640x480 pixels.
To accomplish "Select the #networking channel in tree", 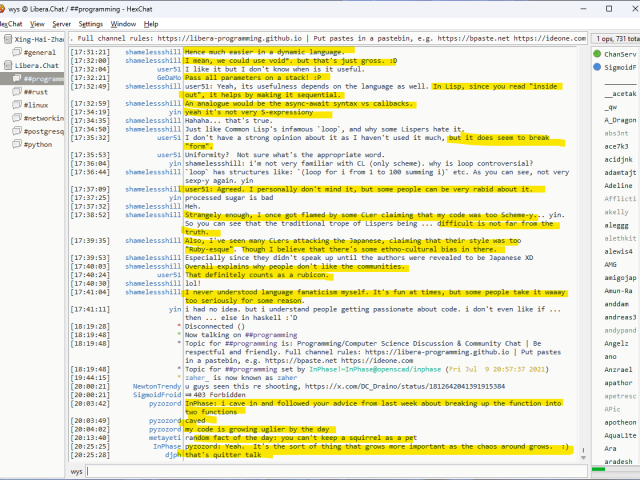I will 43,118.
